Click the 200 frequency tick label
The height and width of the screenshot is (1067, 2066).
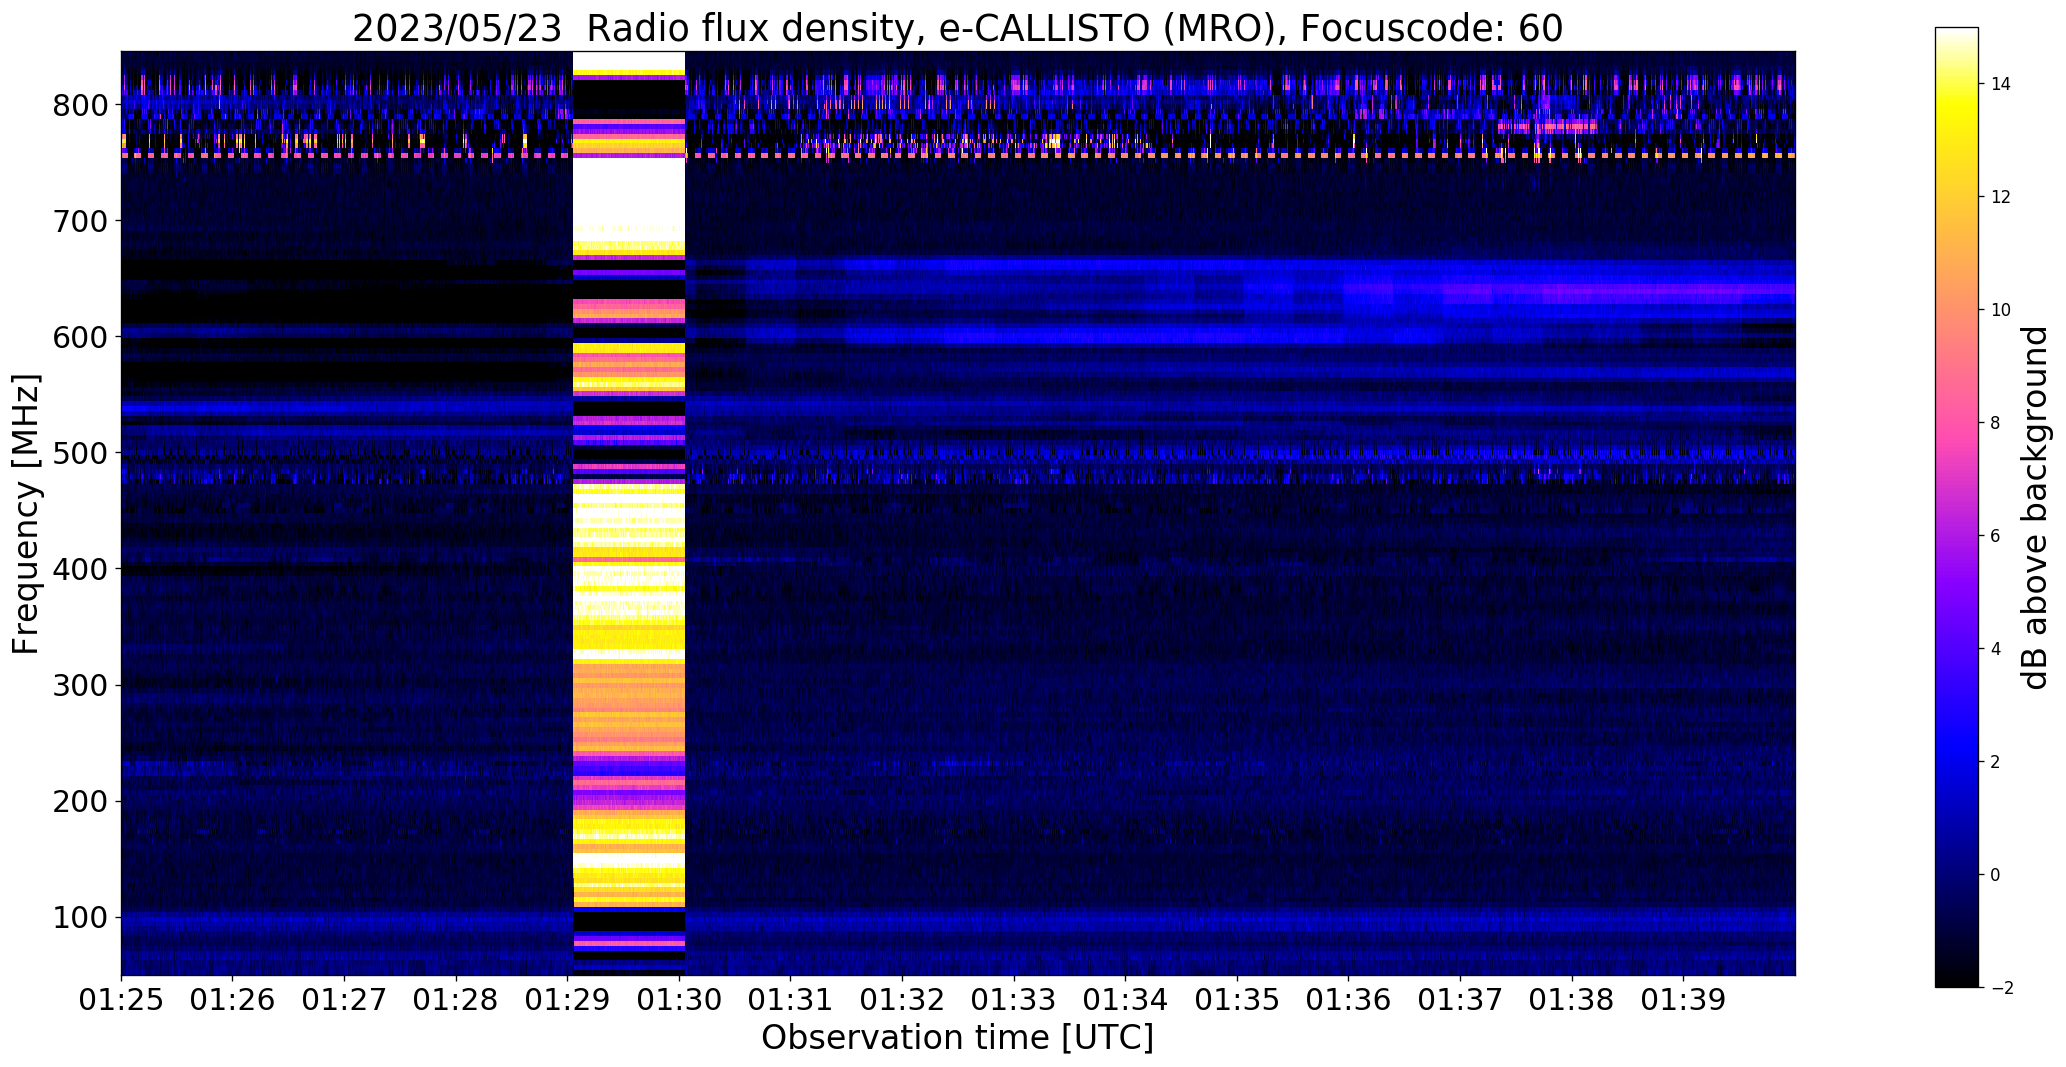(79, 801)
